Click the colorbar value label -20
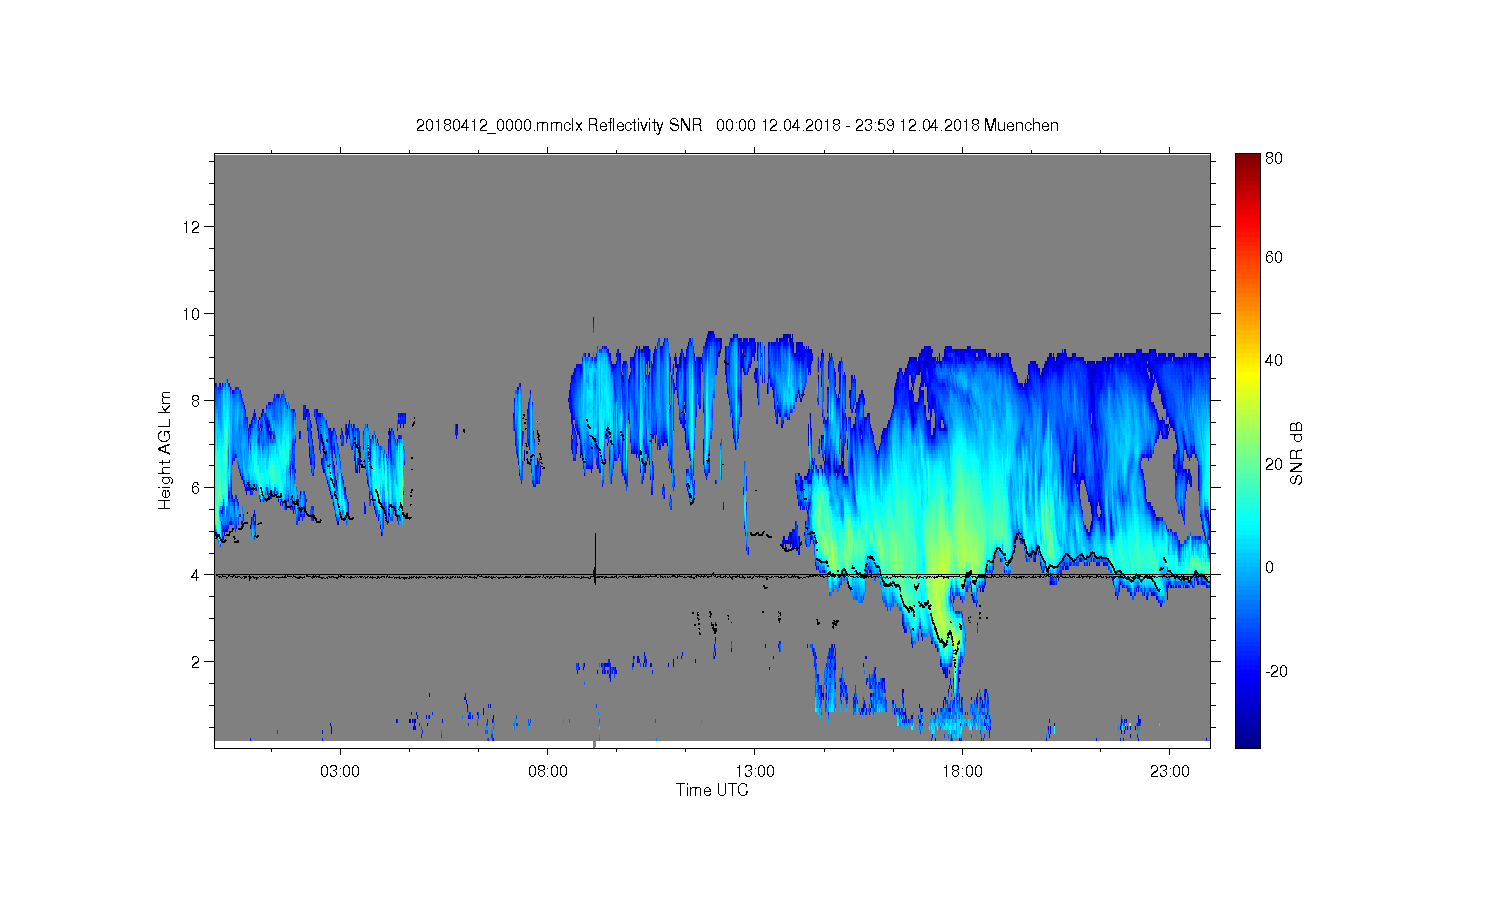 pyautogui.click(x=1276, y=671)
